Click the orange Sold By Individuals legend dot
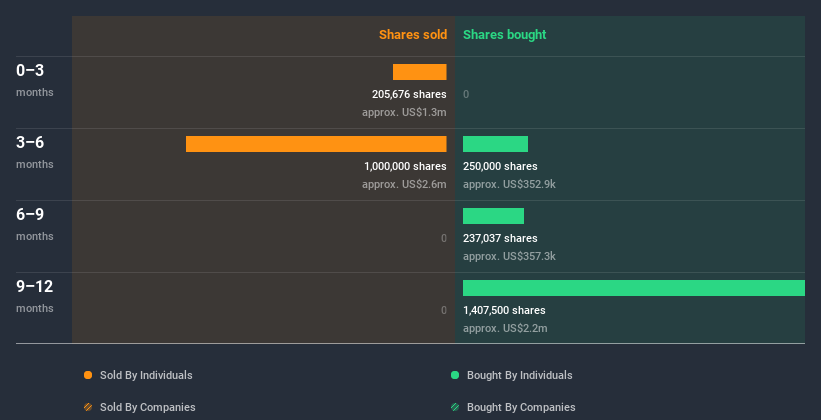Screen dimensions: 821x420 pyautogui.click(x=88, y=375)
